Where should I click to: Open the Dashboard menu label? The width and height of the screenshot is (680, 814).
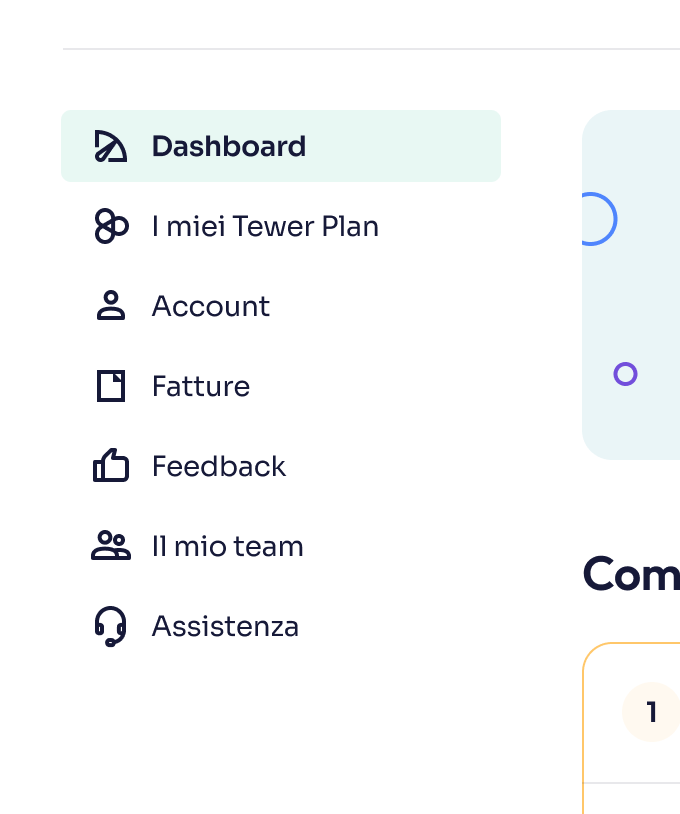pyautogui.click(x=229, y=146)
